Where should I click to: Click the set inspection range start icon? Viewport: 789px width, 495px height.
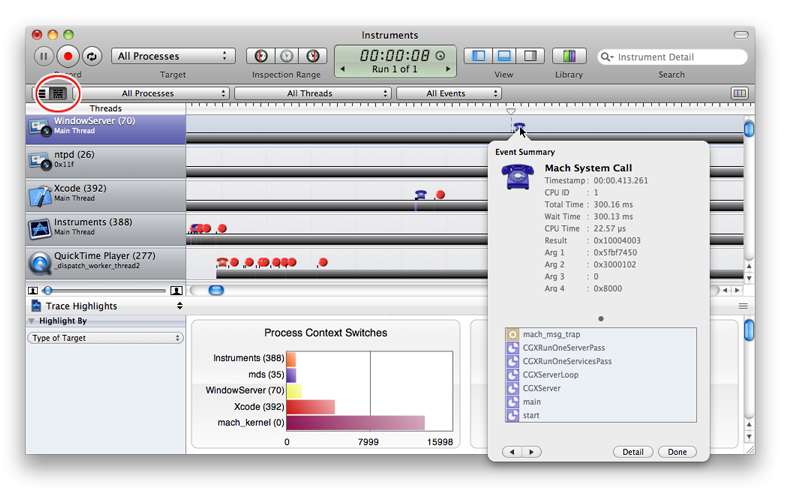[260, 56]
